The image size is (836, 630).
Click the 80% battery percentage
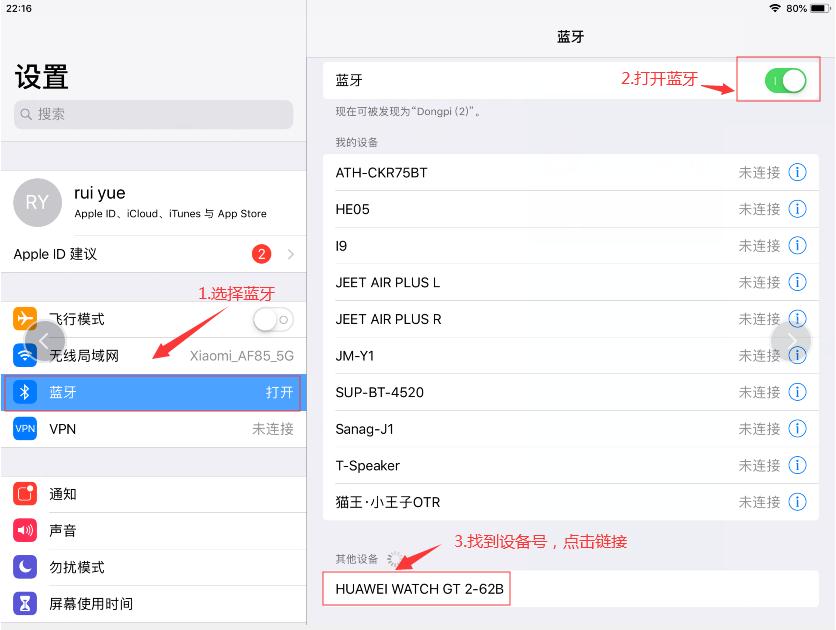coord(796,8)
